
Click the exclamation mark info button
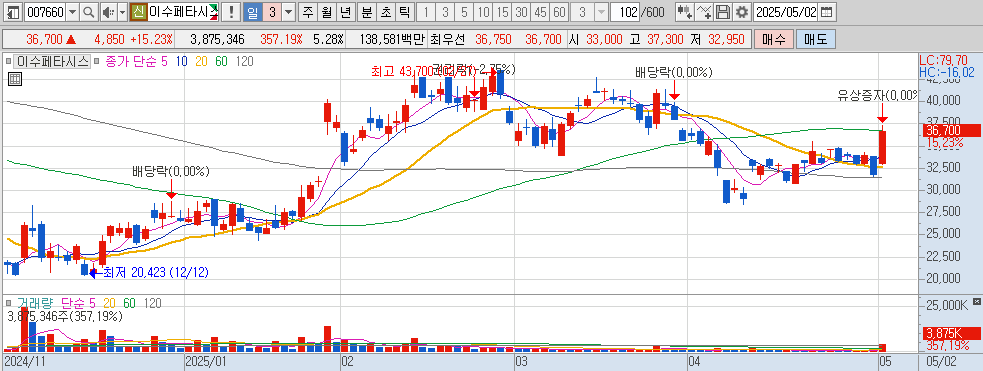(231, 12)
